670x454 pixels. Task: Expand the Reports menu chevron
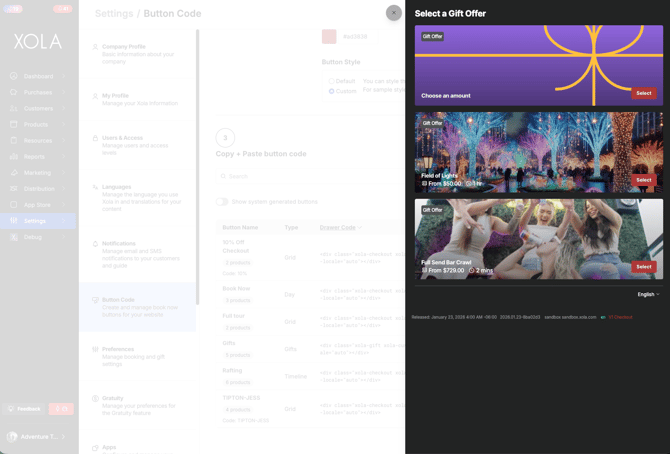64,156
